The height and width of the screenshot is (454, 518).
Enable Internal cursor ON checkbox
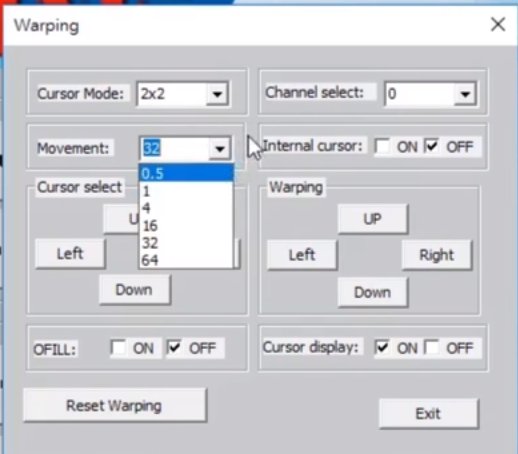382,146
